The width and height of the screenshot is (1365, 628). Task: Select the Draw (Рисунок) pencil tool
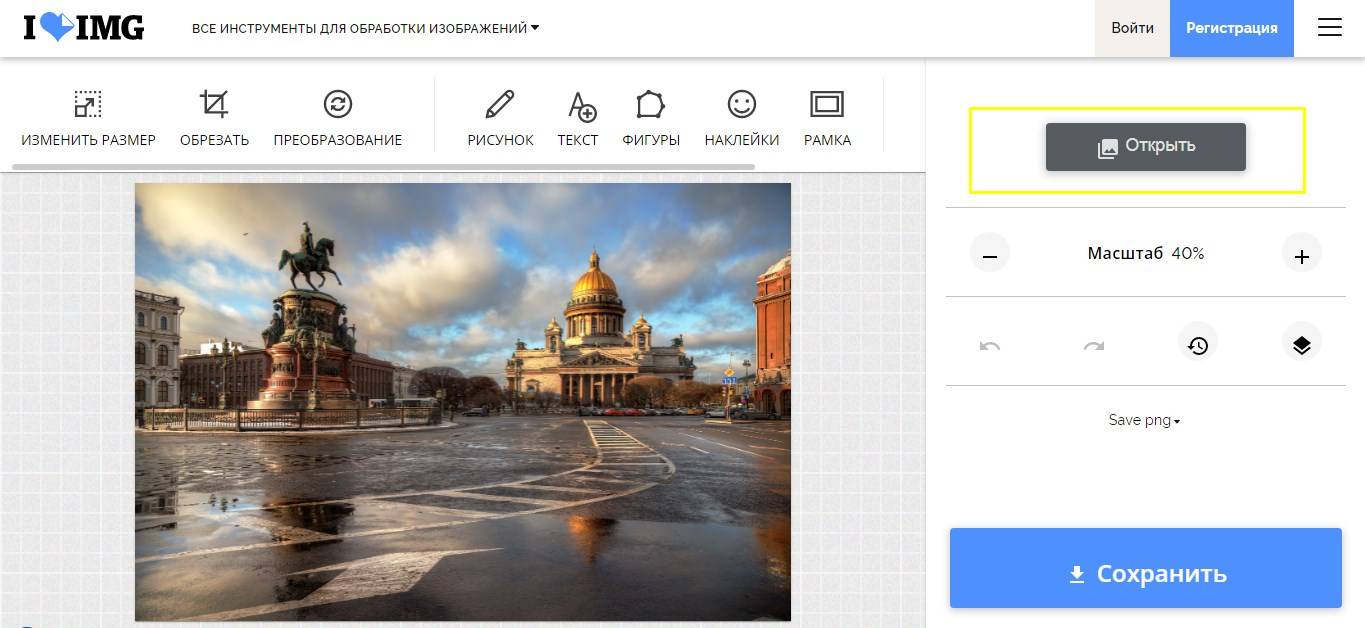pyautogui.click(x=500, y=118)
